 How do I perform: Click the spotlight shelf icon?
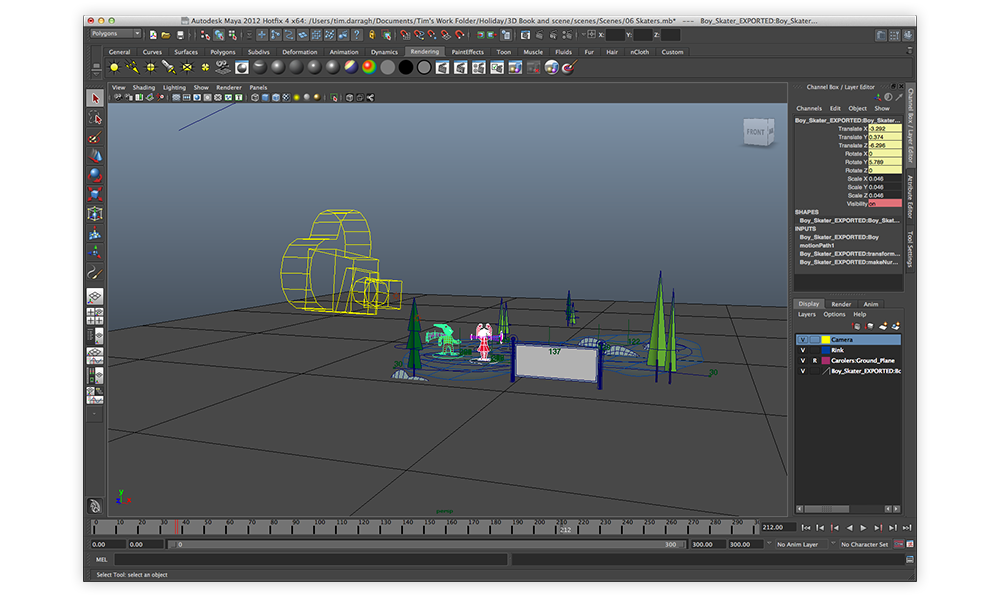(x=169, y=68)
